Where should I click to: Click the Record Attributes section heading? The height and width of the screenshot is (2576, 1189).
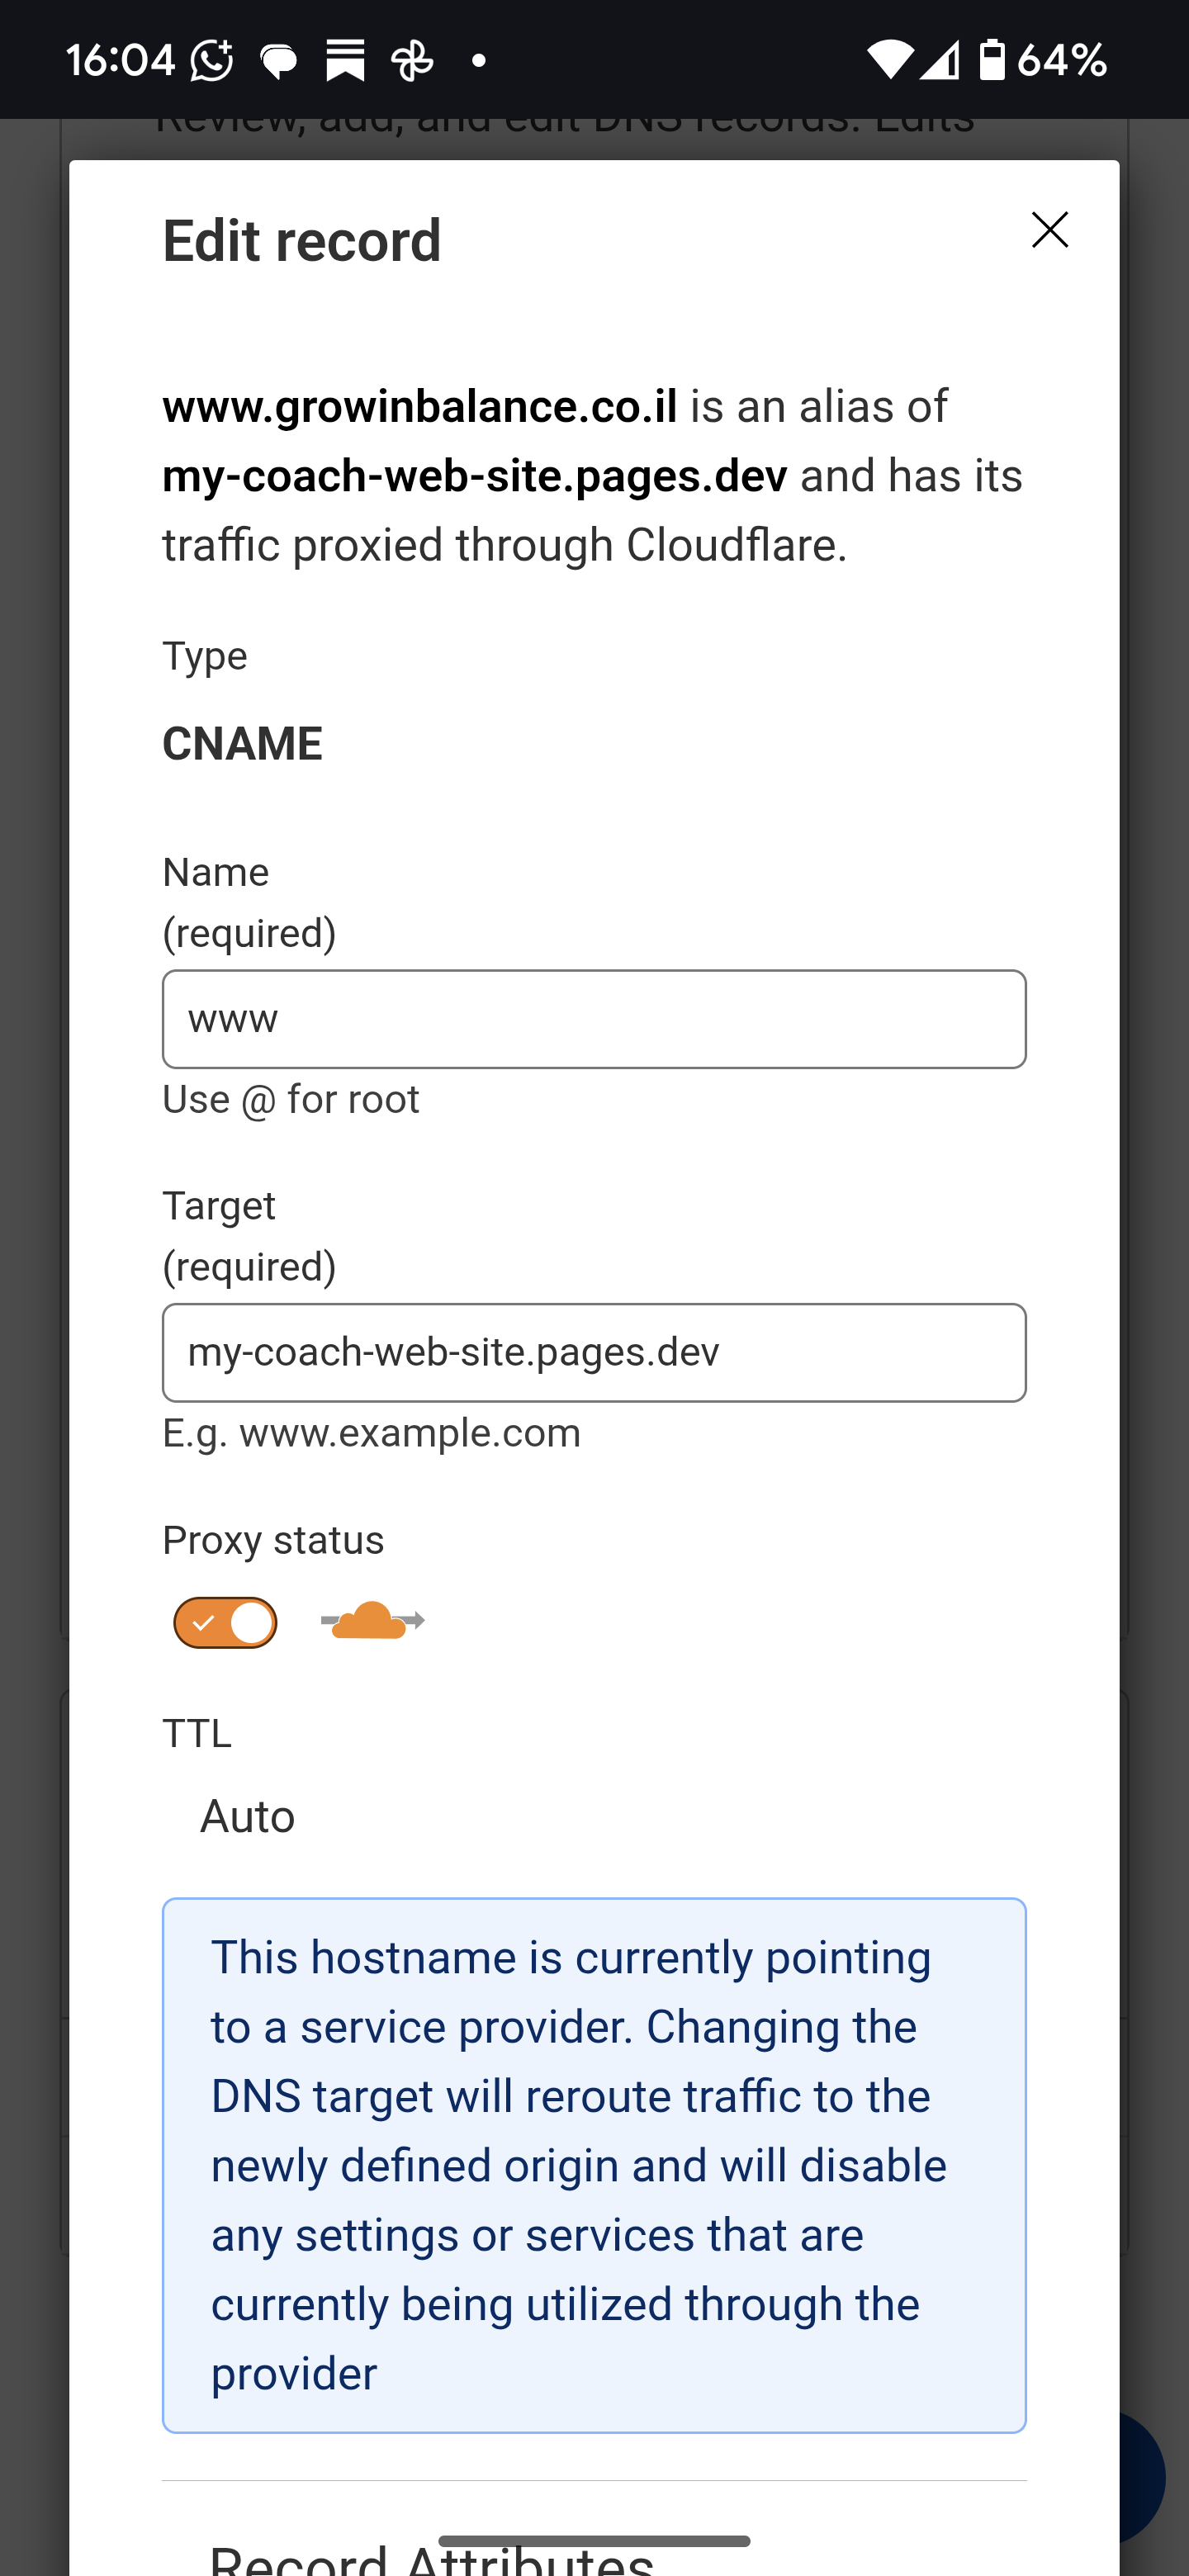pyautogui.click(x=432, y=2556)
